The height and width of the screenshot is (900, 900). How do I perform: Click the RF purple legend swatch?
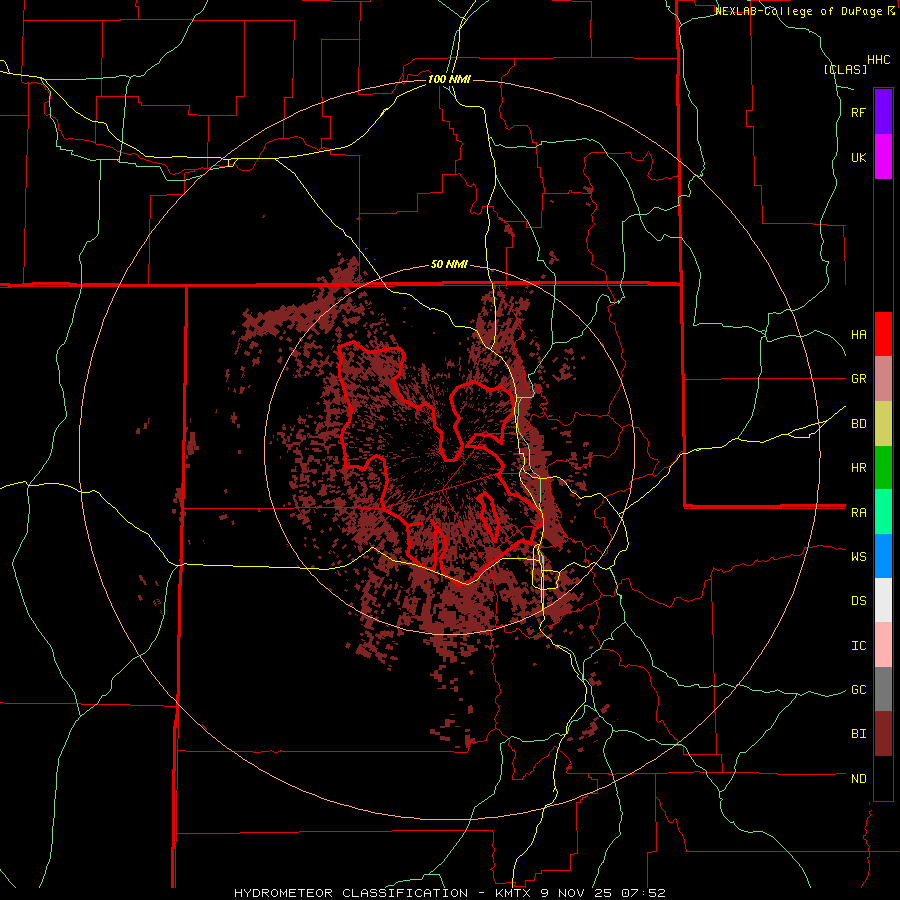click(x=883, y=111)
